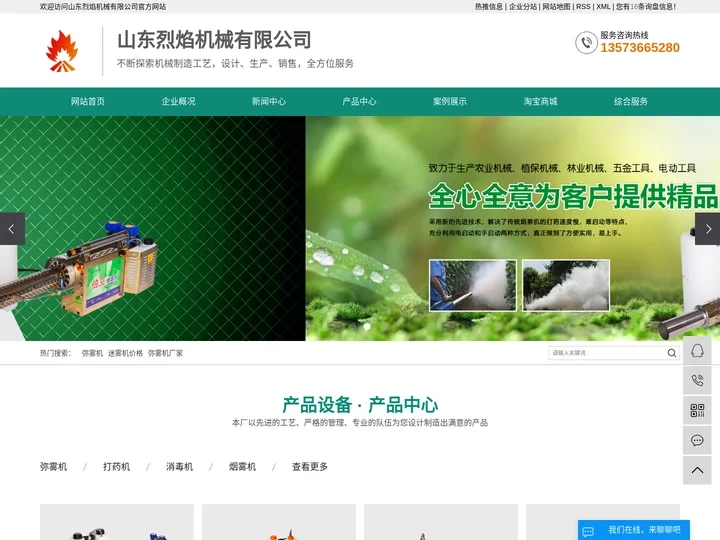Open the phone contact sidebar icon
The height and width of the screenshot is (540, 720).
[697, 380]
